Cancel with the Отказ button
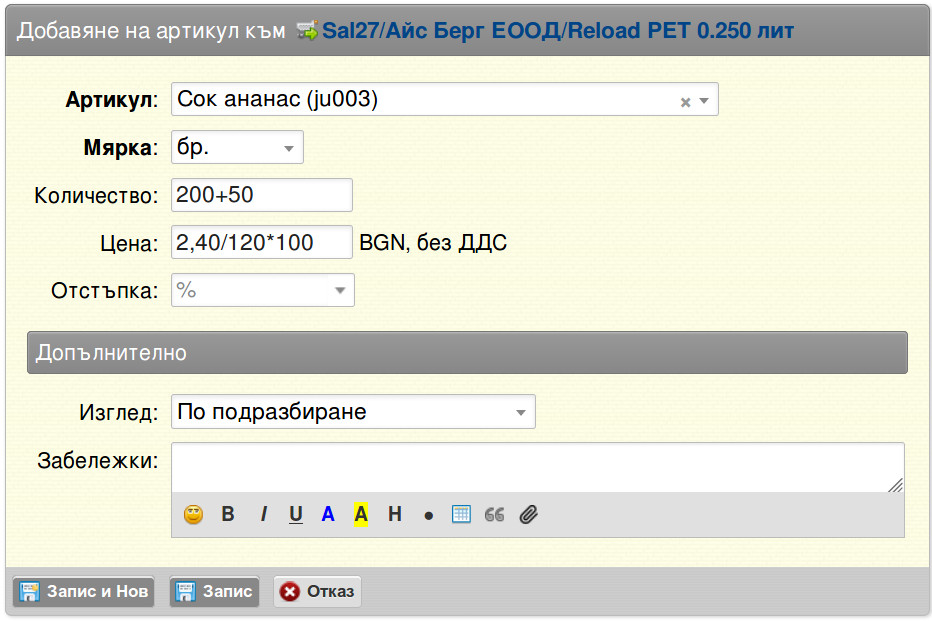Image resolution: width=932 pixels, height=621 pixels. tap(317, 592)
